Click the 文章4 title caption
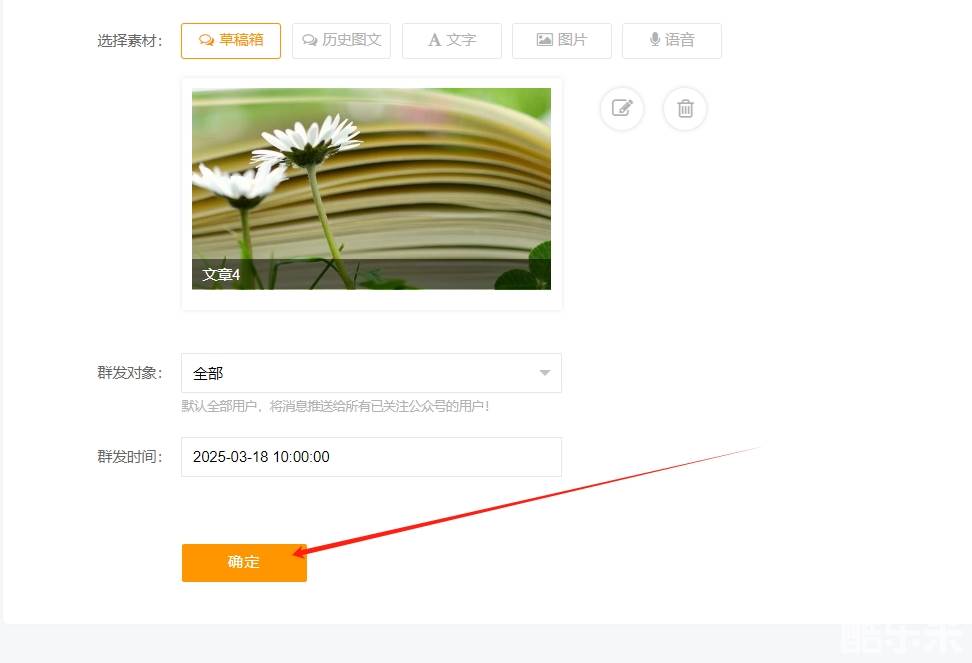Screen dimensions: 972x663 coord(221,274)
